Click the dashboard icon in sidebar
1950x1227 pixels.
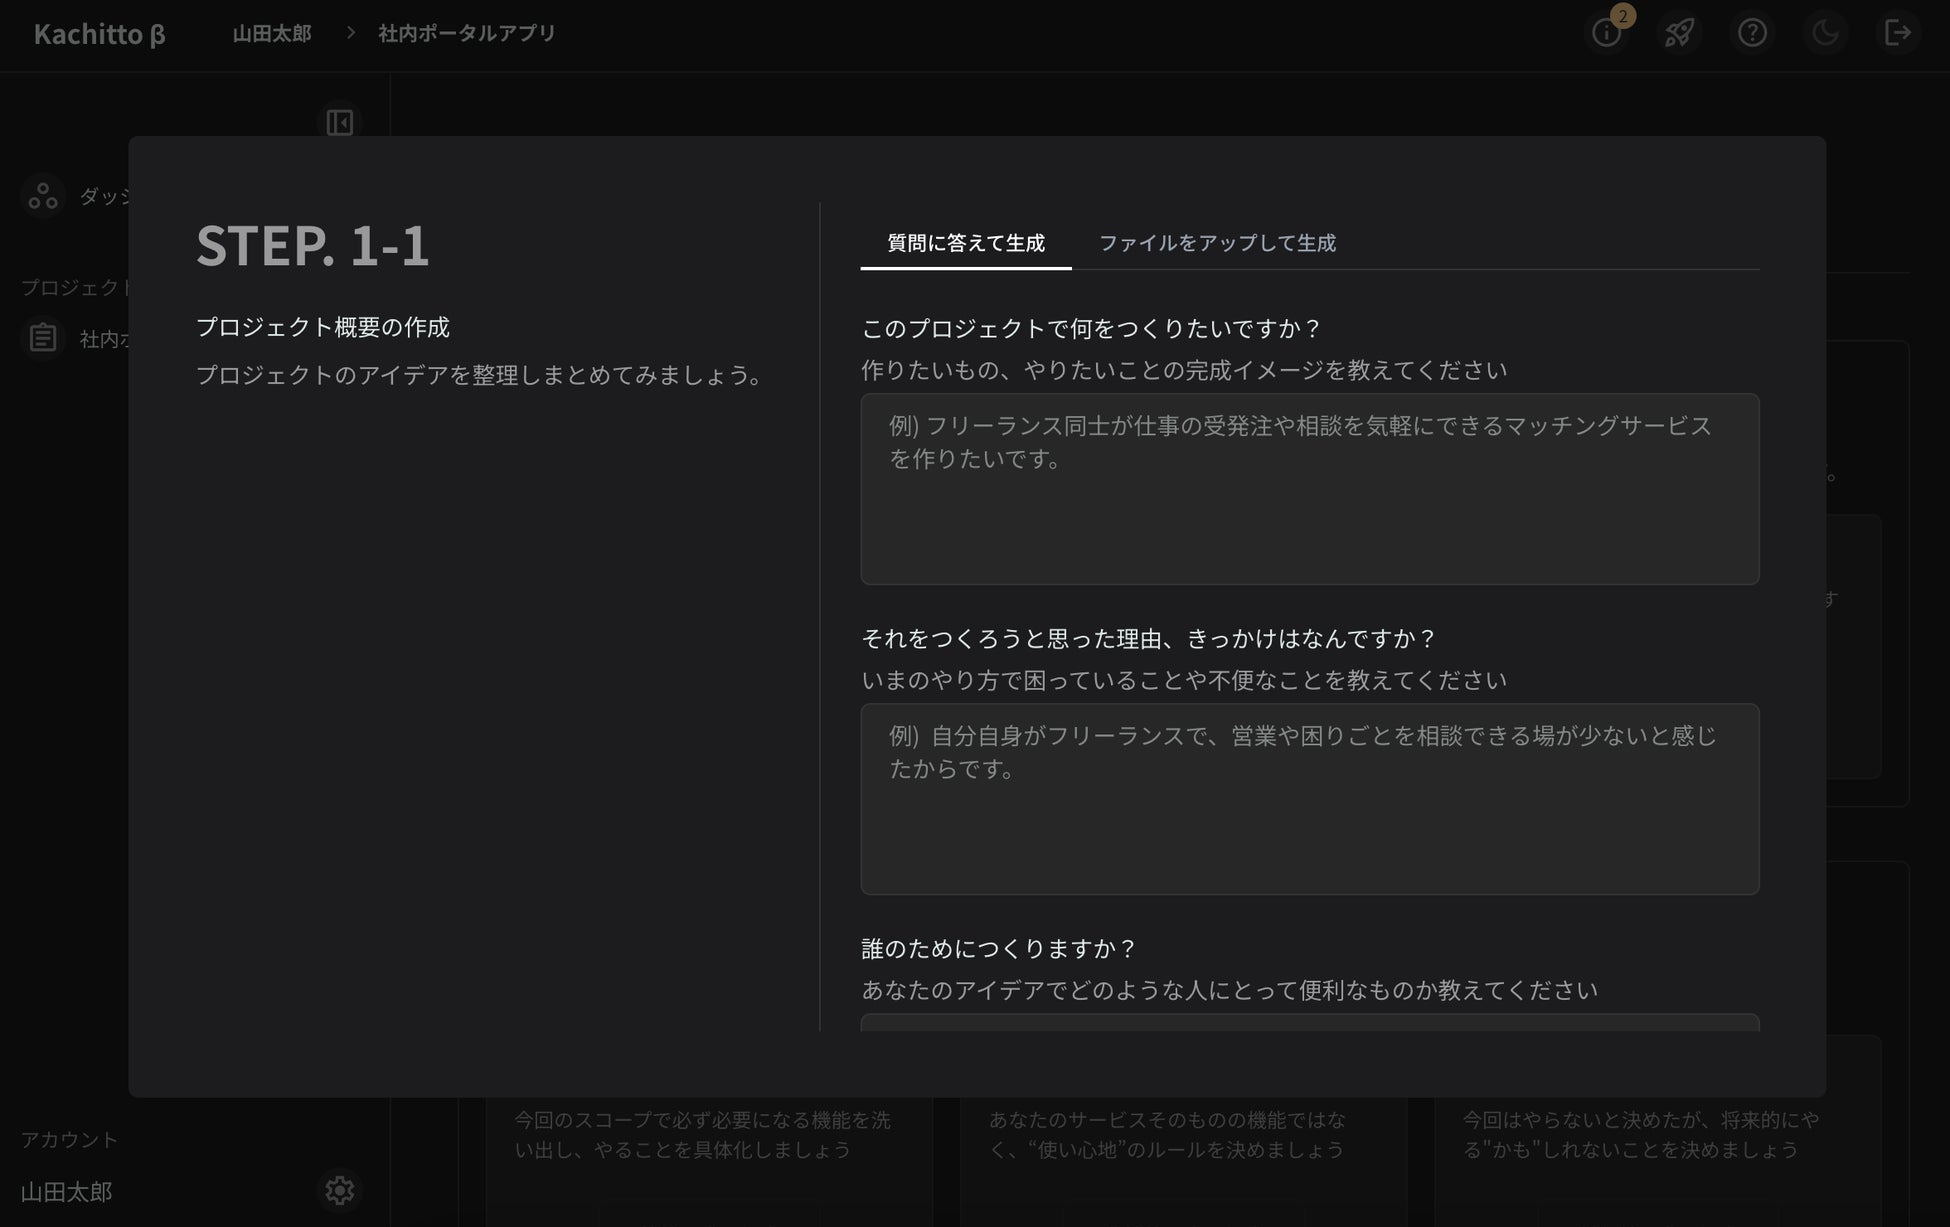point(43,196)
